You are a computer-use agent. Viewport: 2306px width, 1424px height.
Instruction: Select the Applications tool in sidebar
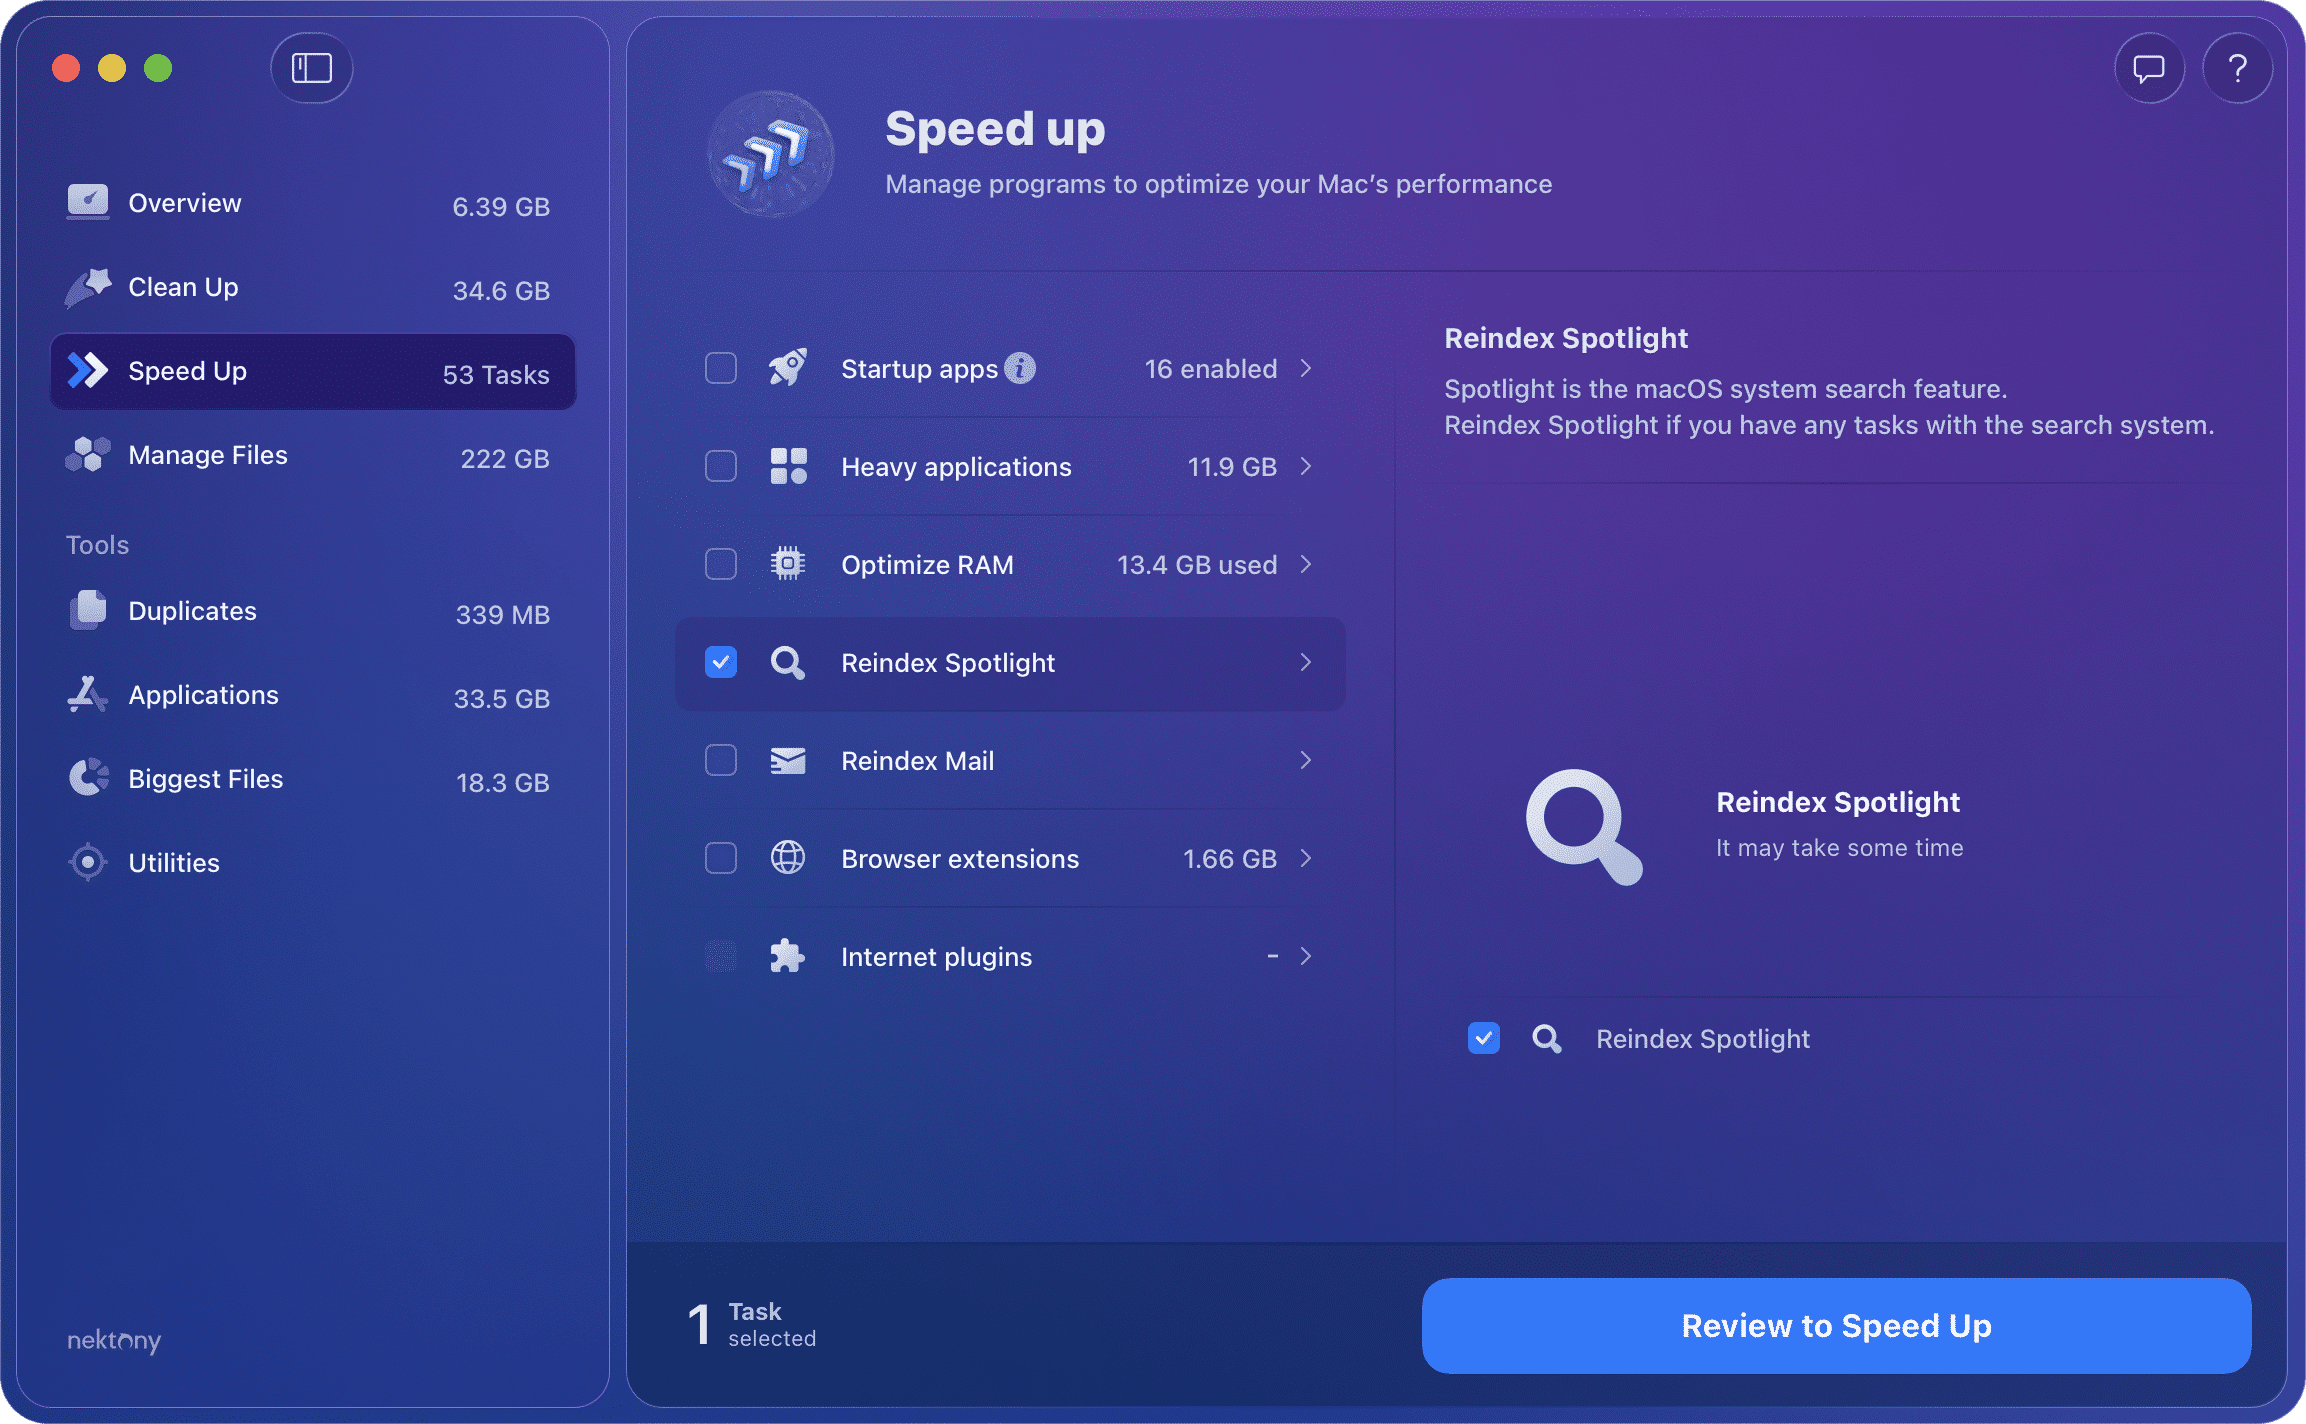click(x=203, y=695)
